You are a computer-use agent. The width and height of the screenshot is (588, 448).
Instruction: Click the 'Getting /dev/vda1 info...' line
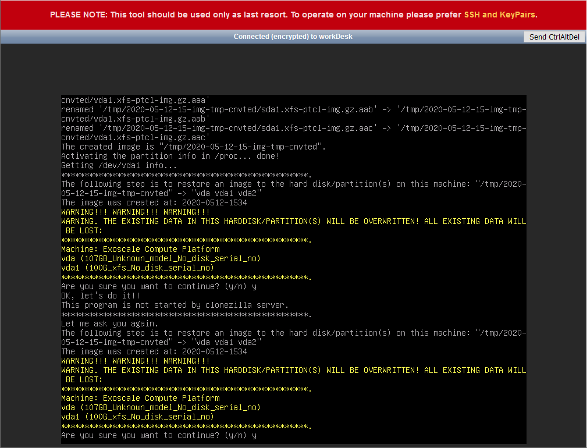[119, 165]
